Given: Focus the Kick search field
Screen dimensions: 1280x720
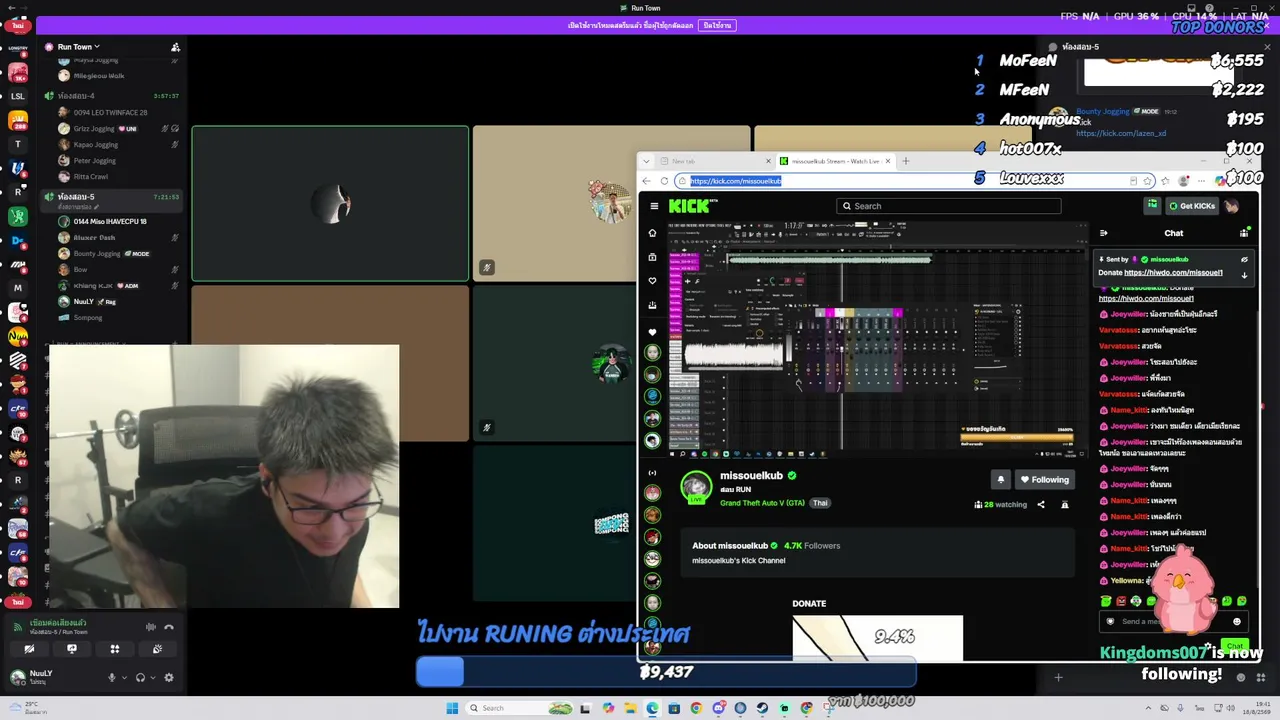Looking at the screenshot, I should 948,206.
